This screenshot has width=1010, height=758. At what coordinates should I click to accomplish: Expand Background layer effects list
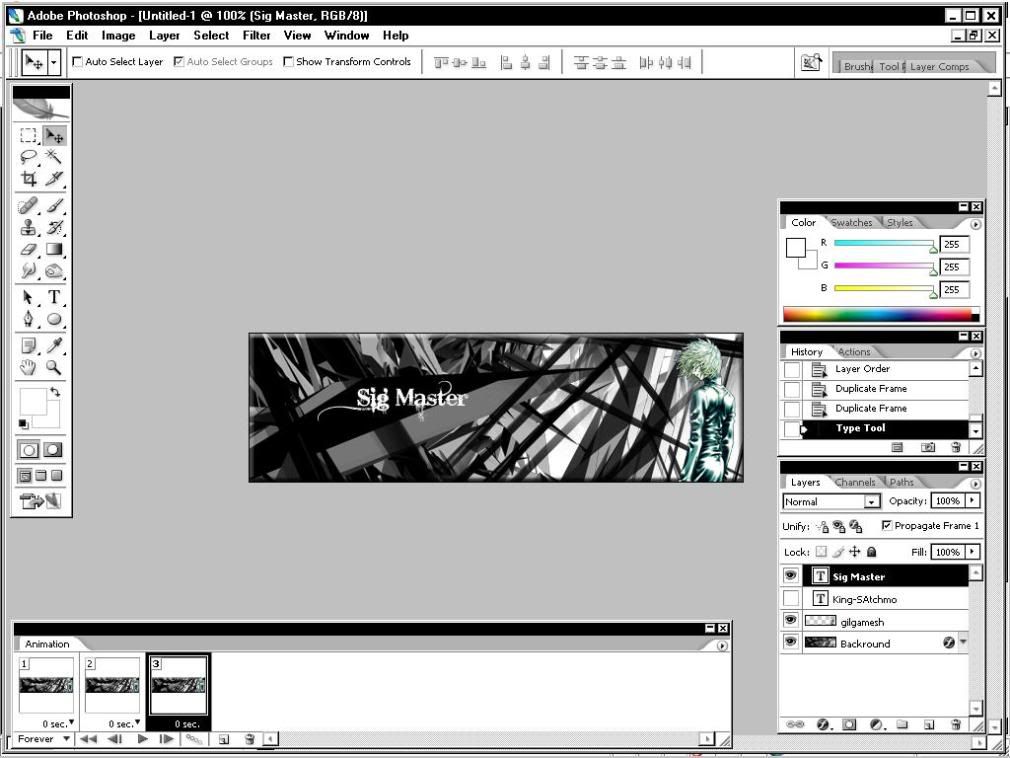pos(963,642)
